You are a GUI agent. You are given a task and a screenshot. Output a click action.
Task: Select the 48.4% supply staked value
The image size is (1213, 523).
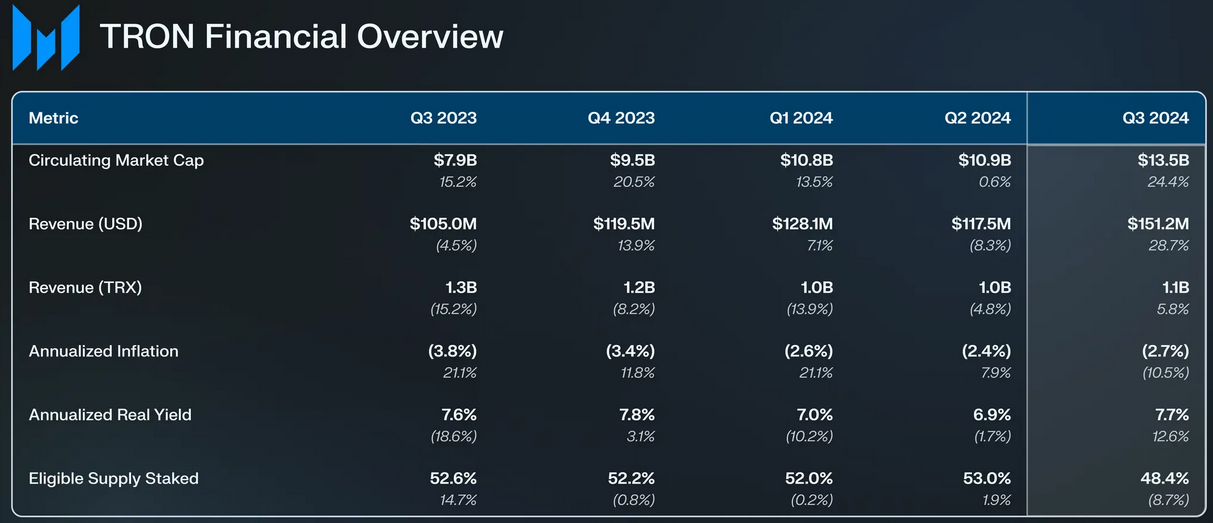1164,479
